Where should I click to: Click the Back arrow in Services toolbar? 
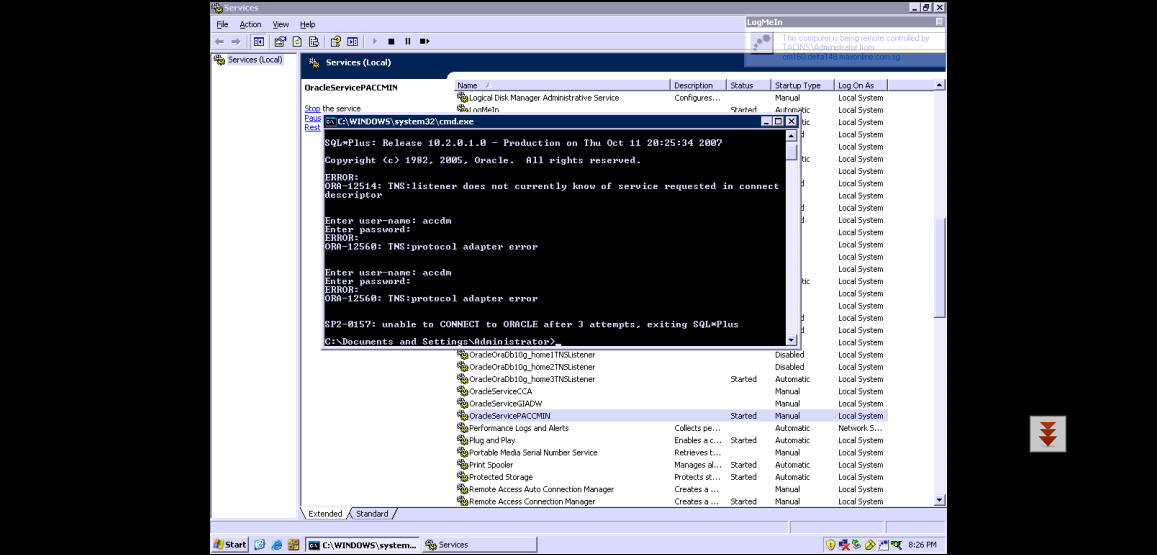(219, 41)
